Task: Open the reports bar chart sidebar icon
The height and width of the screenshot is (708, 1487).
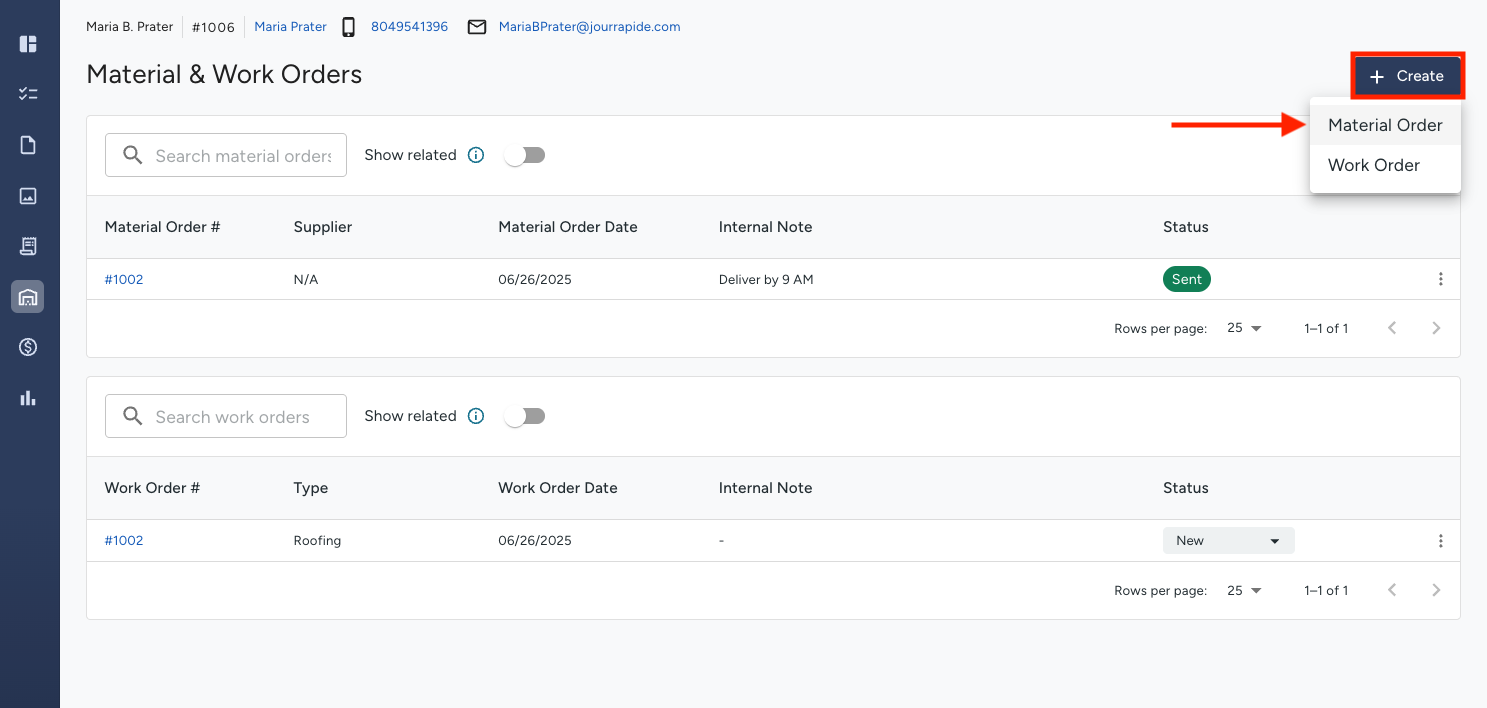Action: [28, 398]
